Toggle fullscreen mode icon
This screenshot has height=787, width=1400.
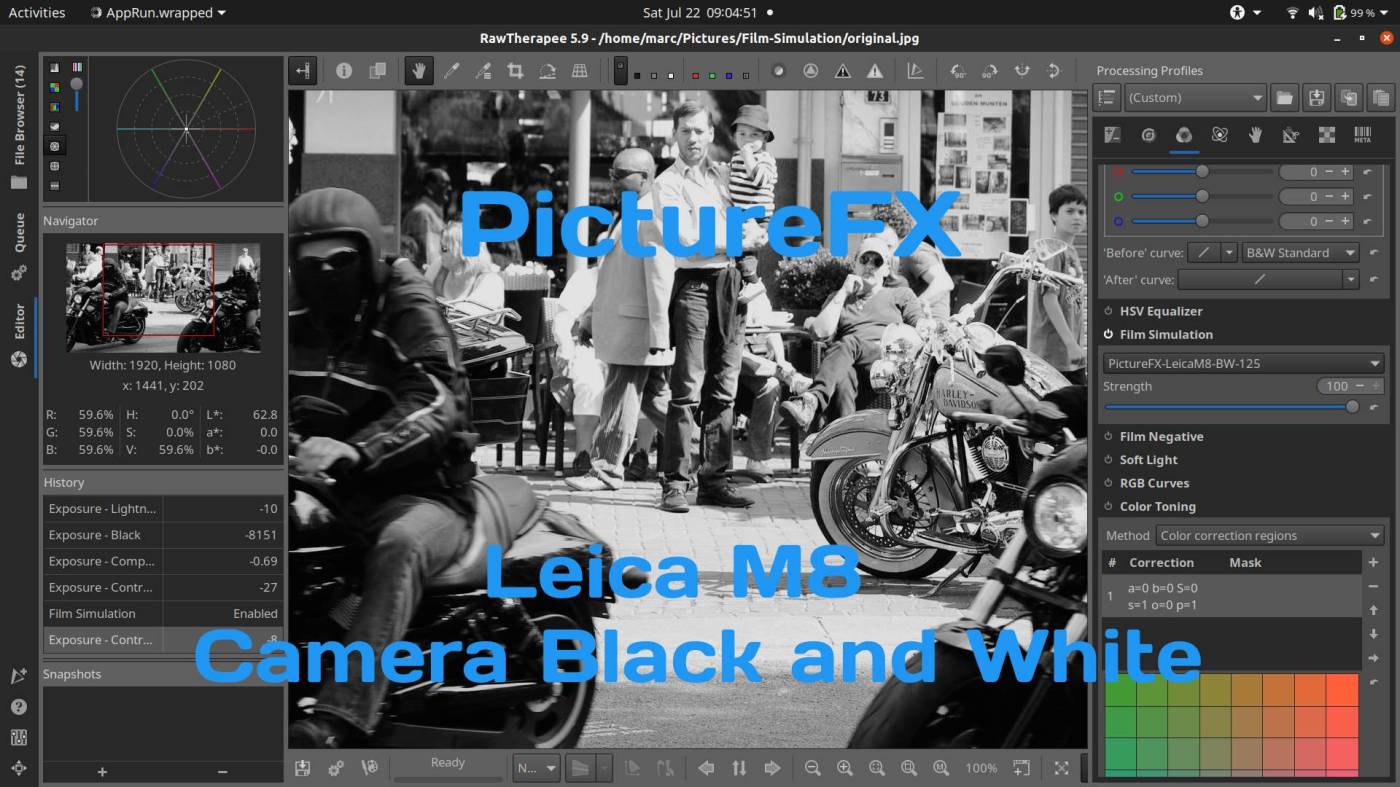[1061, 768]
